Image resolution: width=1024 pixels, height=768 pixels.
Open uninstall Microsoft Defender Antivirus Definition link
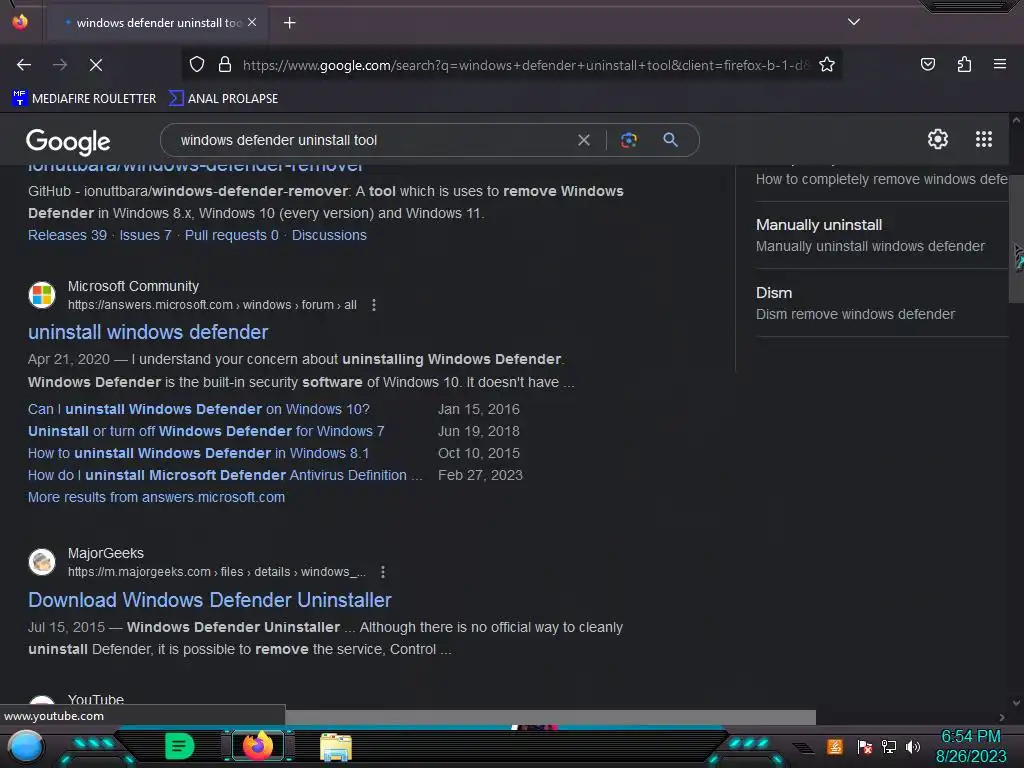pos(225,475)
